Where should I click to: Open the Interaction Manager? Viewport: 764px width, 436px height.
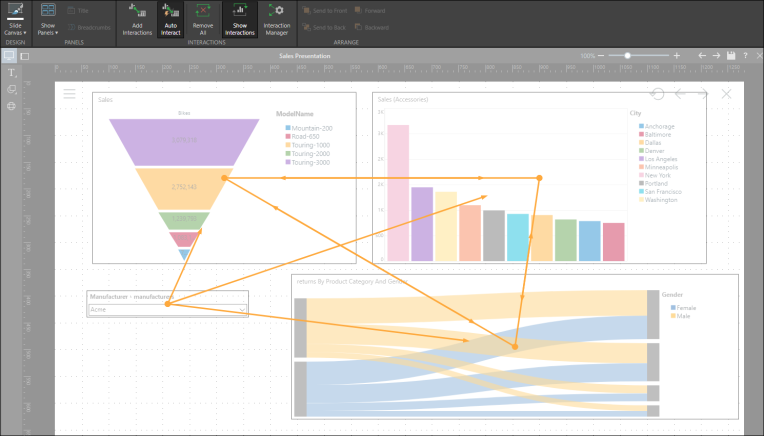click(276, 19)
